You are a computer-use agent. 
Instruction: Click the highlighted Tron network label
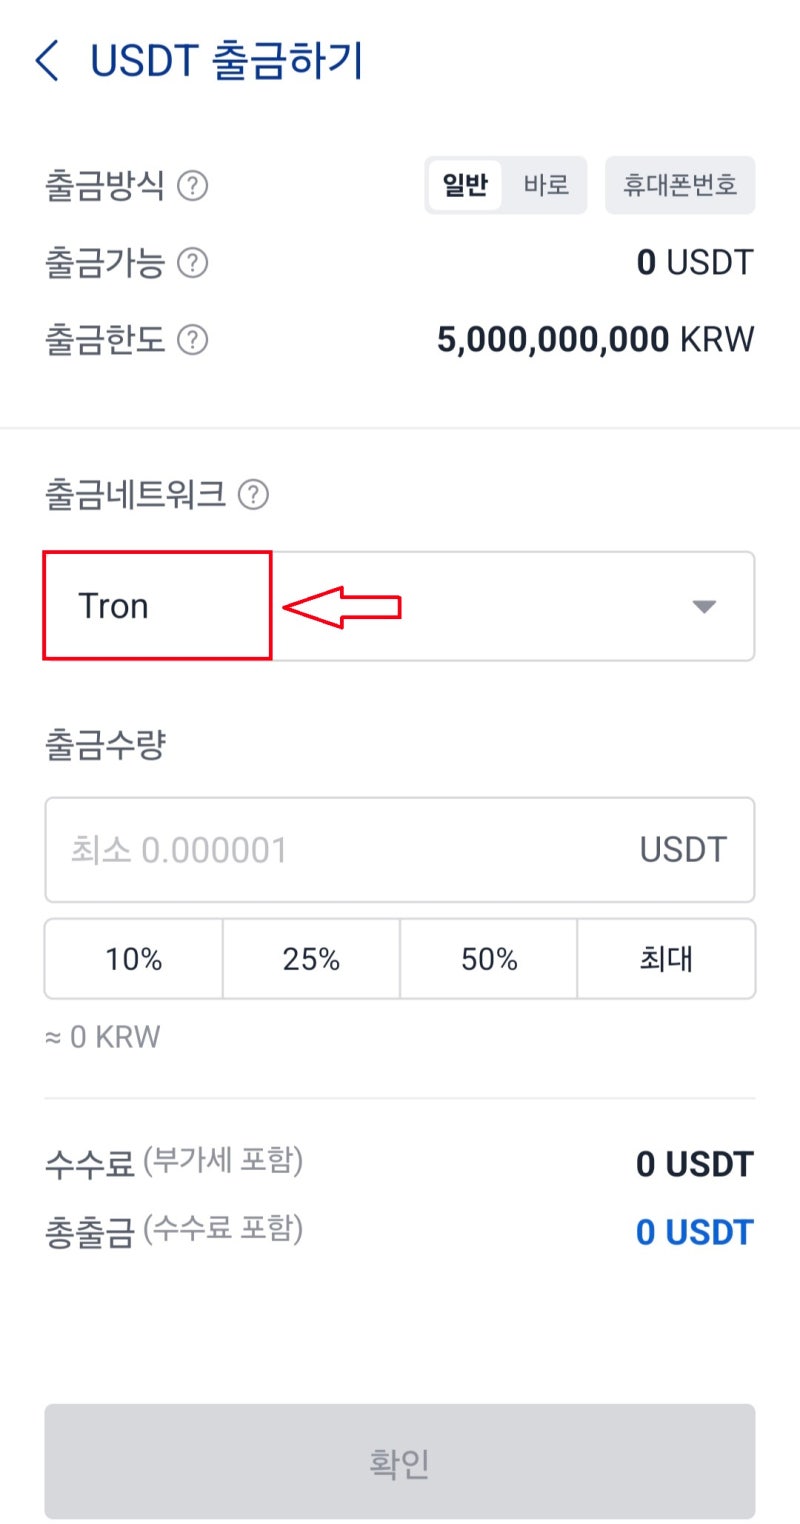(113, 605)
